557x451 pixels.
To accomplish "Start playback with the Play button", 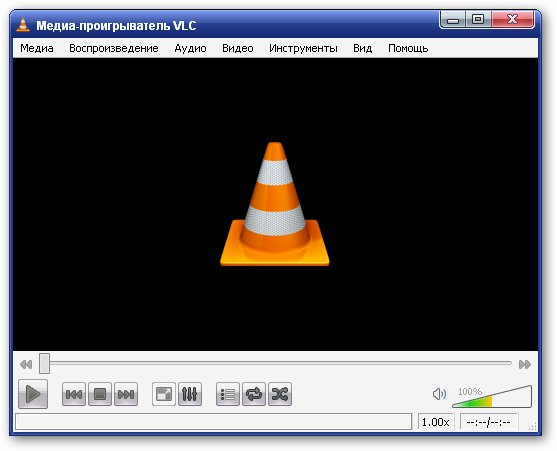I will [x=33, y=394].
